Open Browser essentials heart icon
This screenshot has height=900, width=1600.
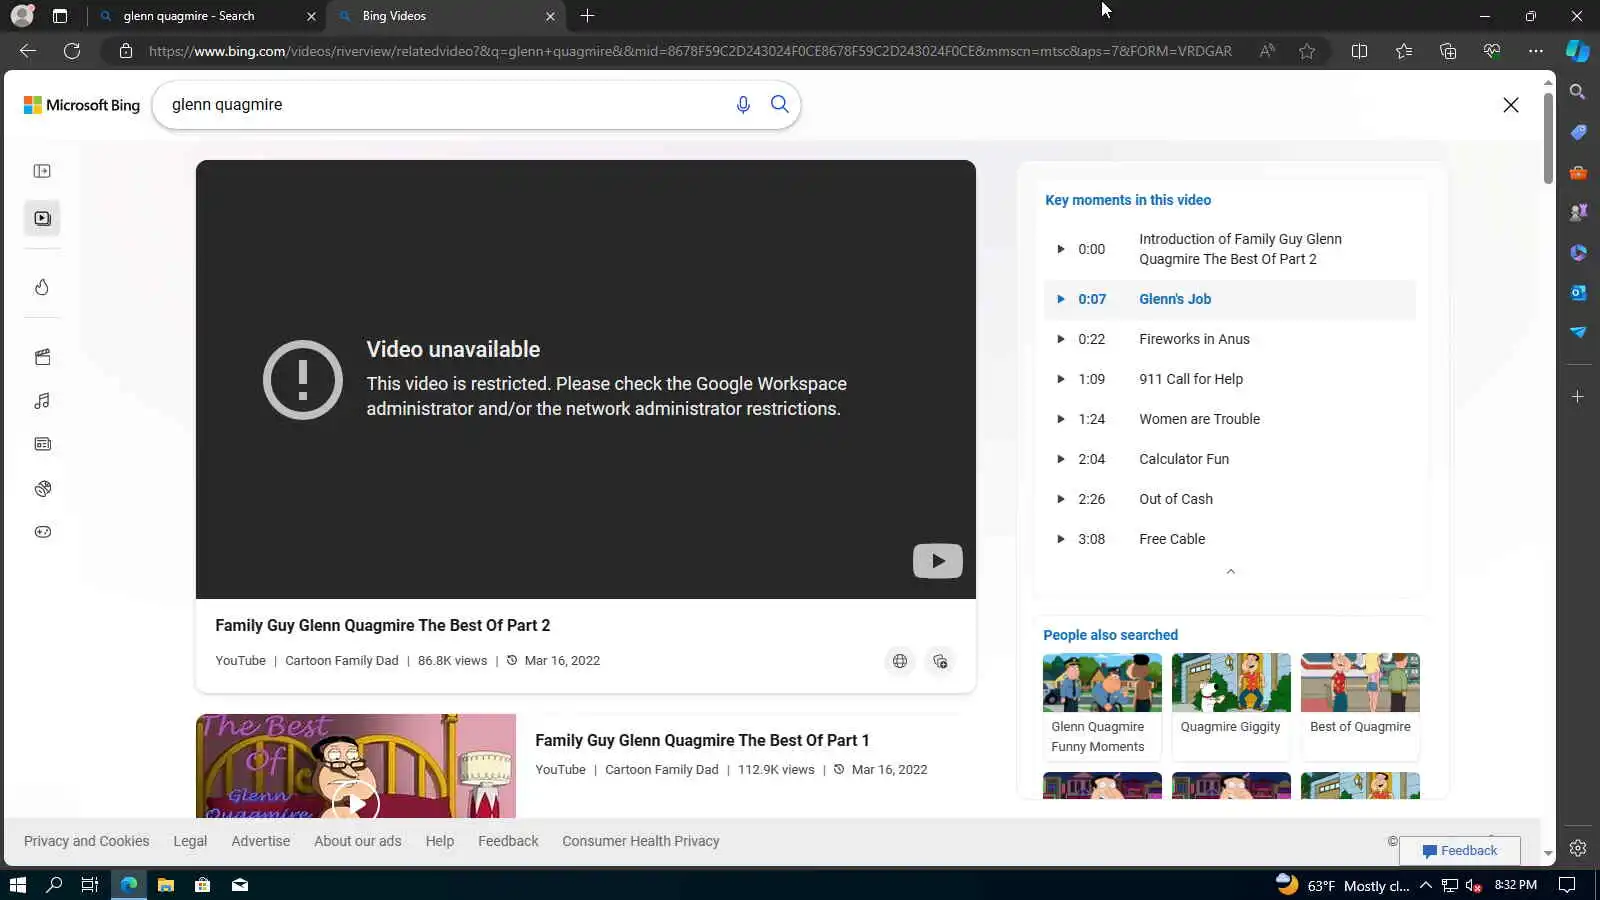pyautogui.click(x=1492, y=51)
